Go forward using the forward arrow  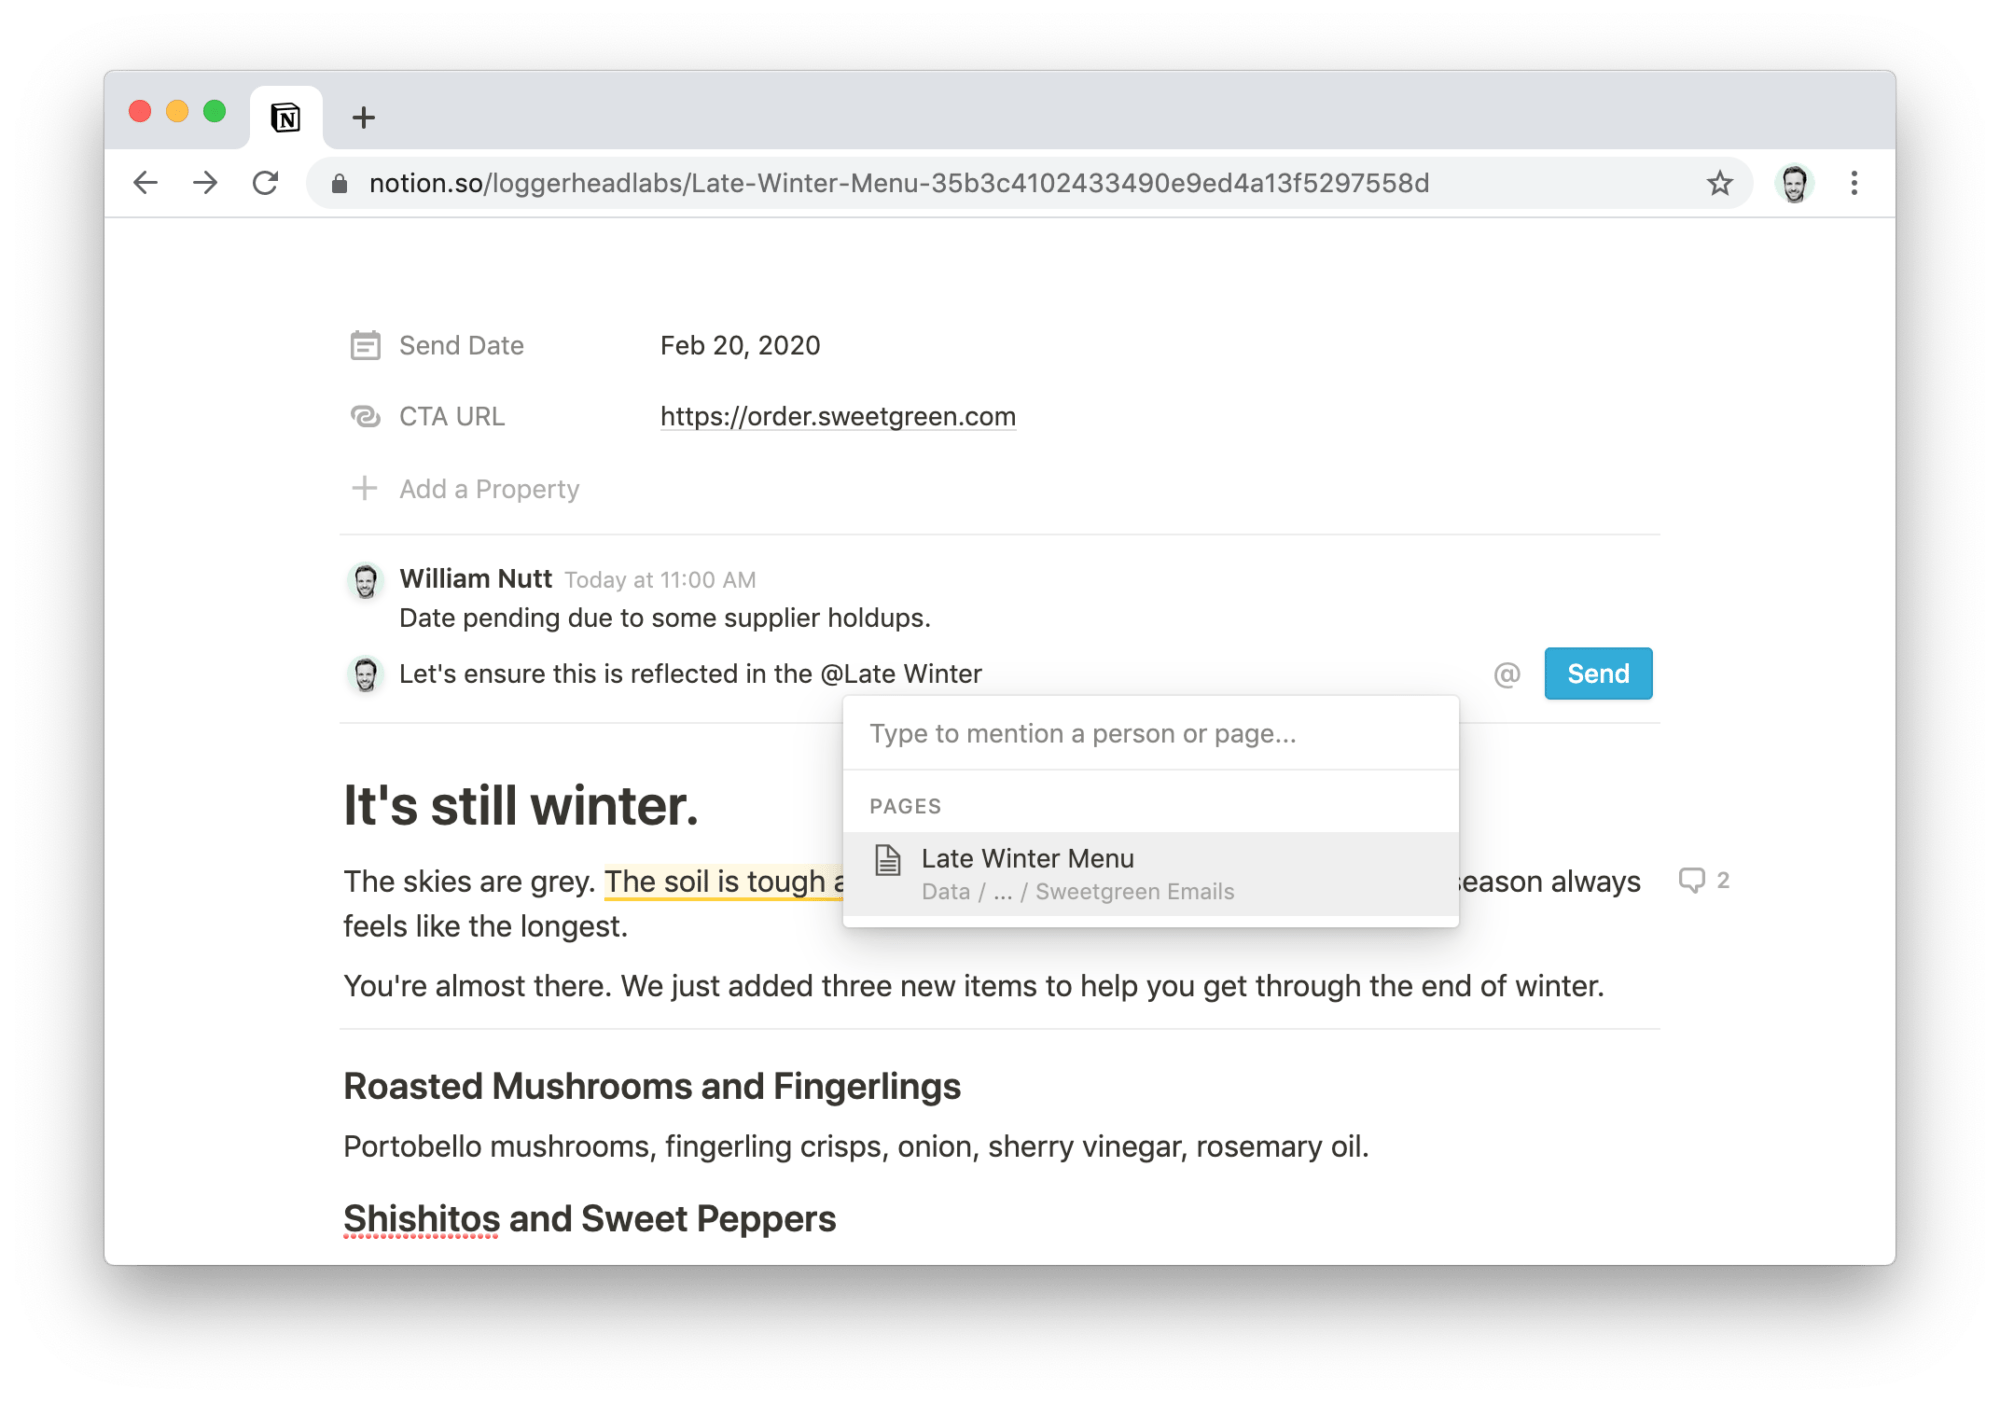[205, 183]
